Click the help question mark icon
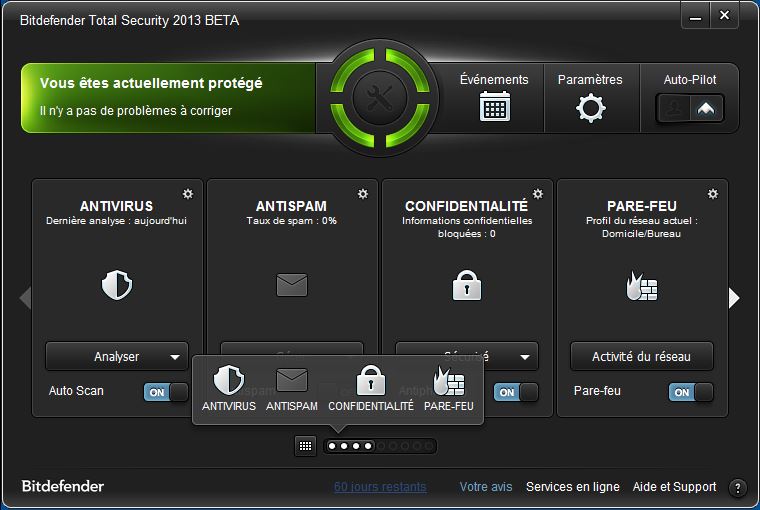Image resolution: width=760 pixels, height=510 pixels. click(x=737, y=488)
